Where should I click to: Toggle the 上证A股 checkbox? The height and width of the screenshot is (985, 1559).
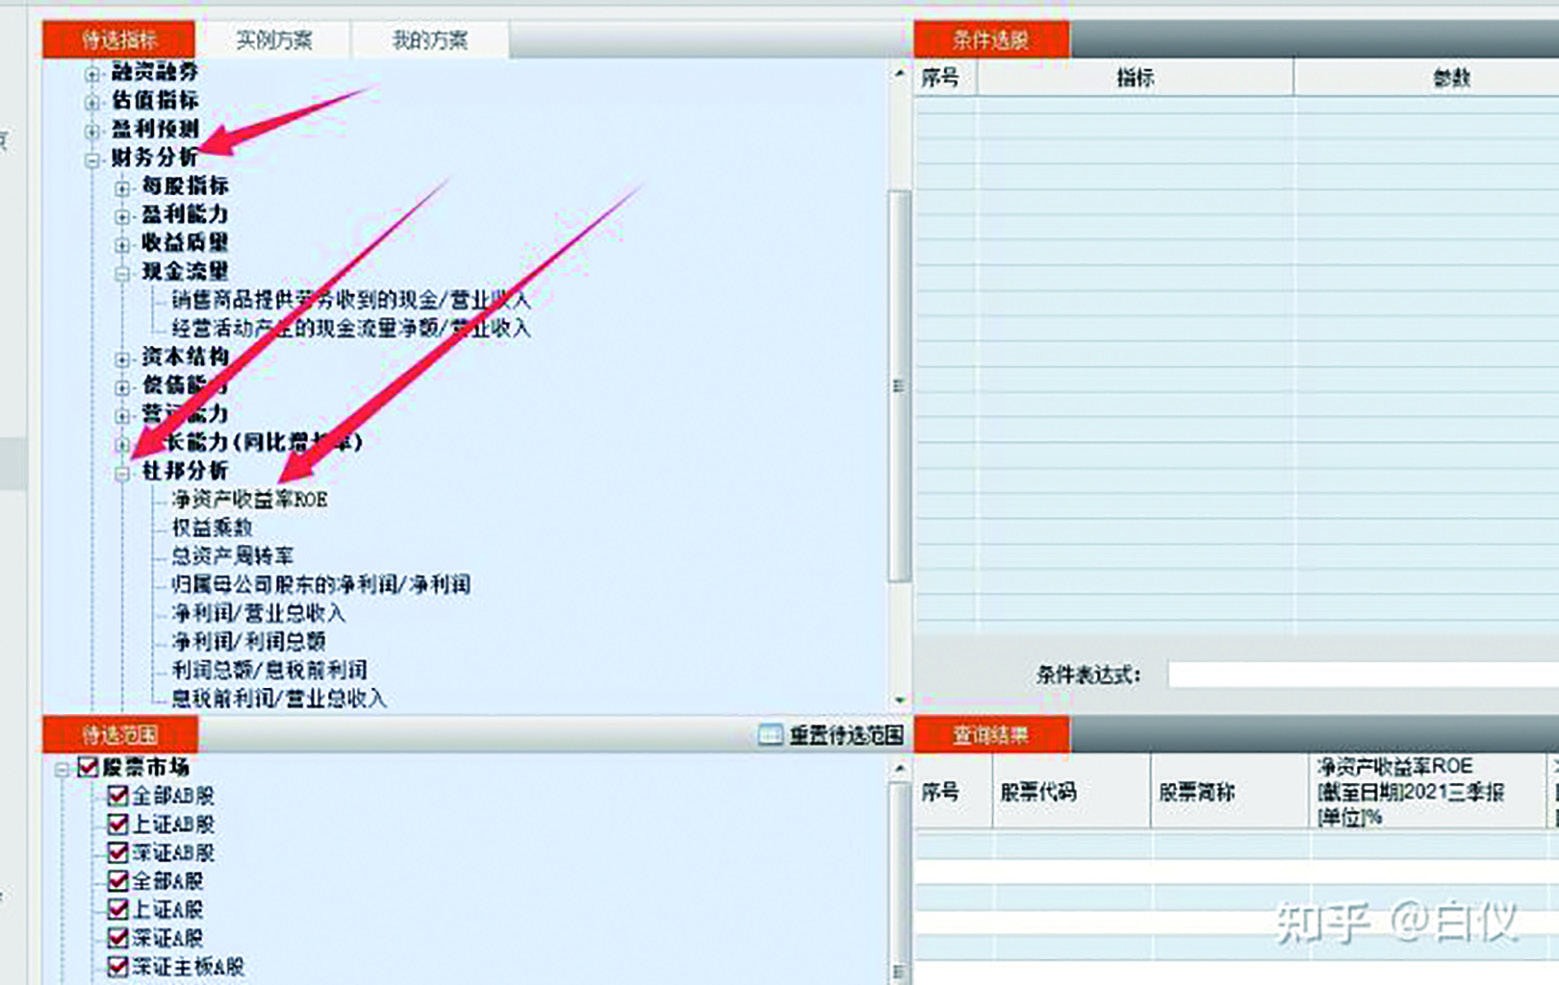[118, 909]
